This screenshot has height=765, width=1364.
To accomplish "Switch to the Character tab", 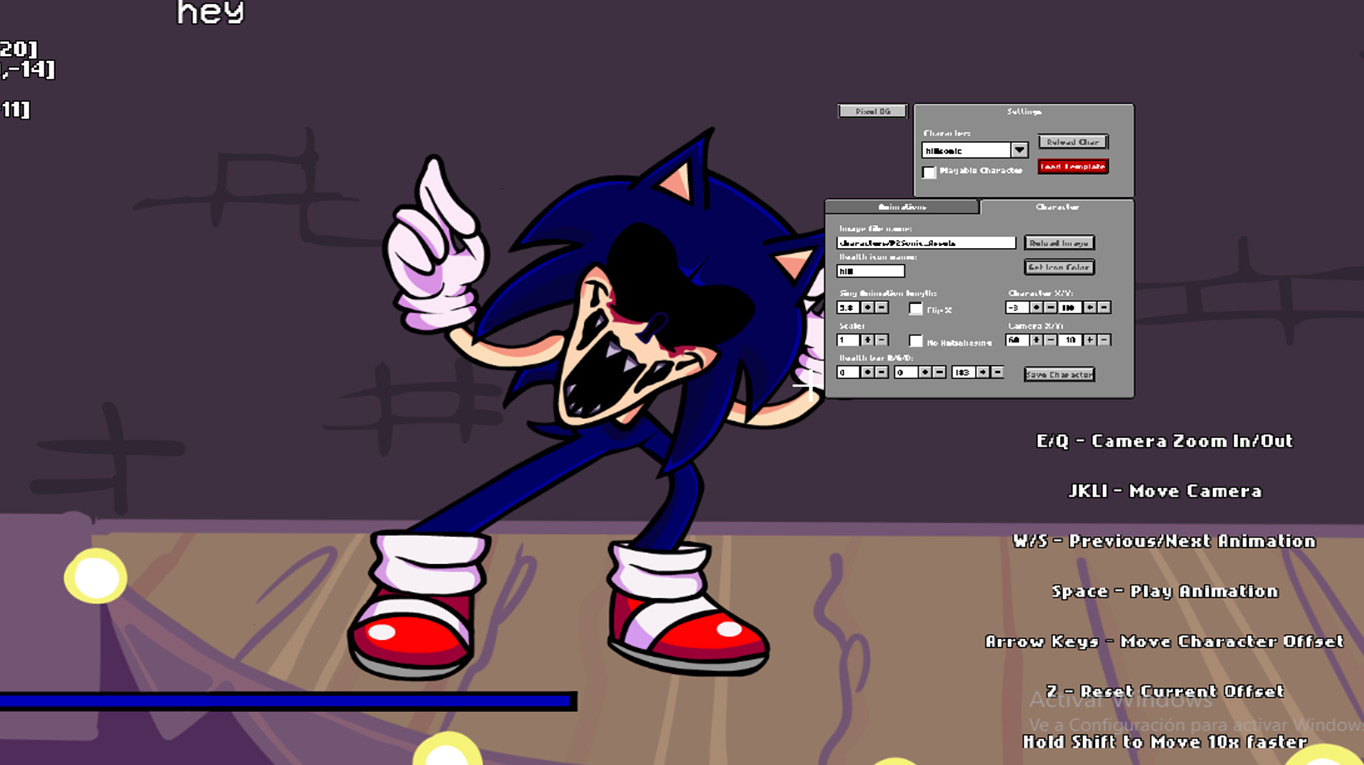I will coord(1057,207).
